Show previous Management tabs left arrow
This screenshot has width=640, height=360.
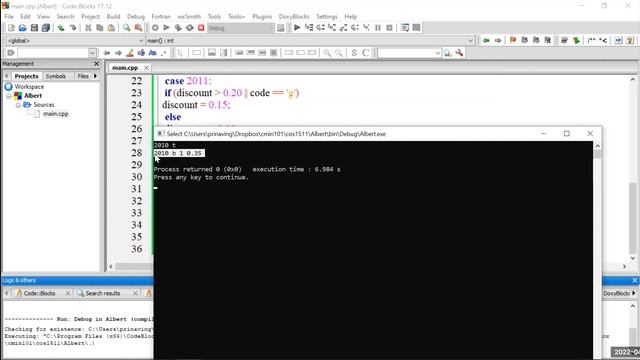point(7,76)
